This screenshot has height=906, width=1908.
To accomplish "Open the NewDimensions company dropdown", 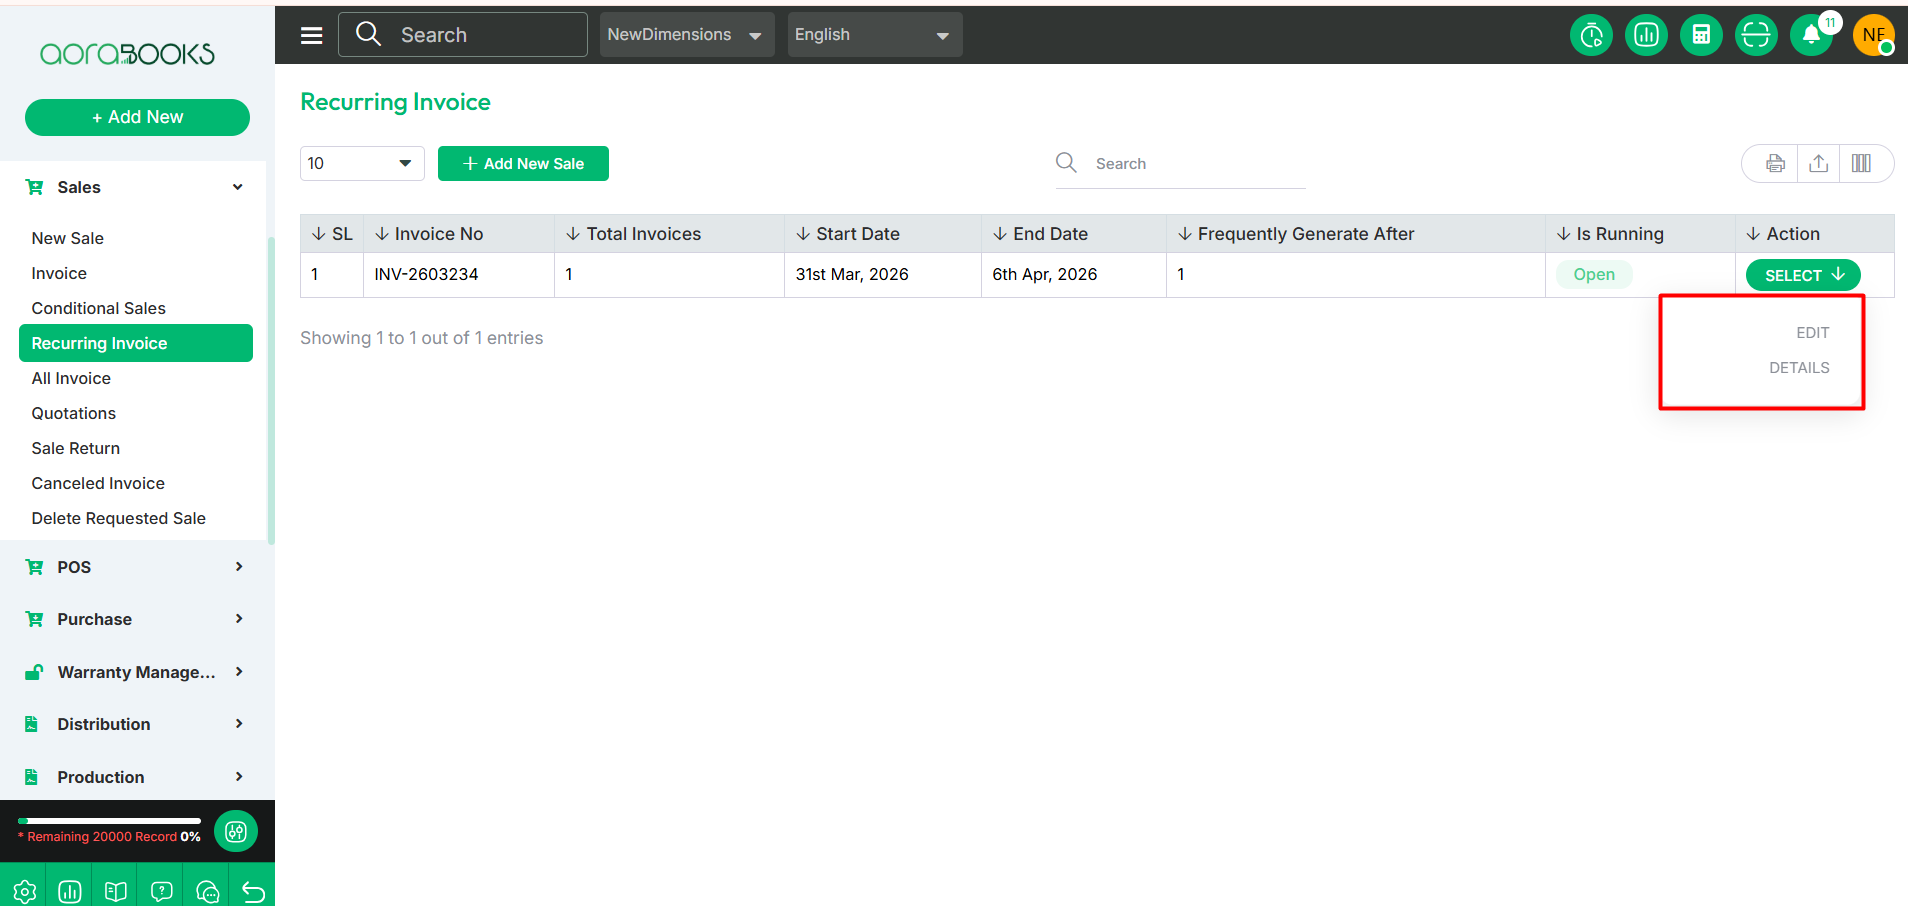I will [687, 35].
